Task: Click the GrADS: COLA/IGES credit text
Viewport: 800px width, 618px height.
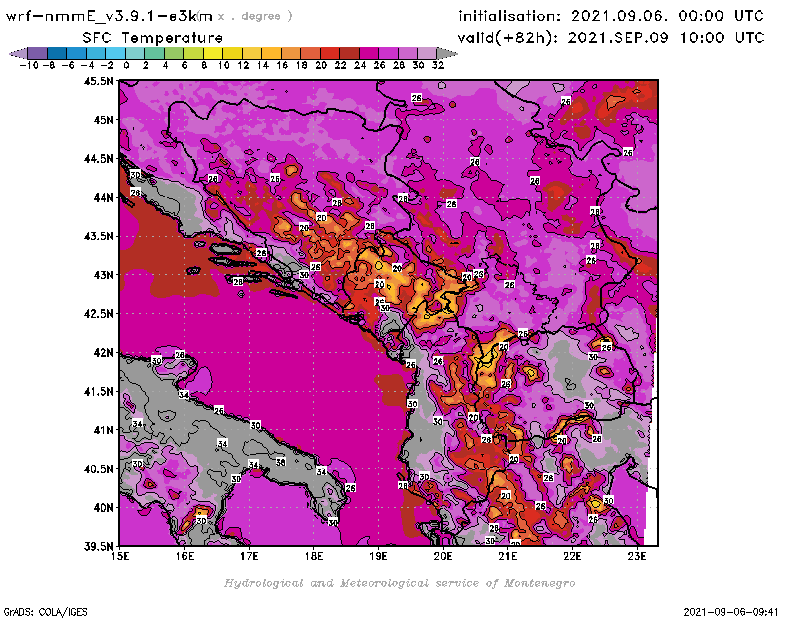Action: (45, 611)
